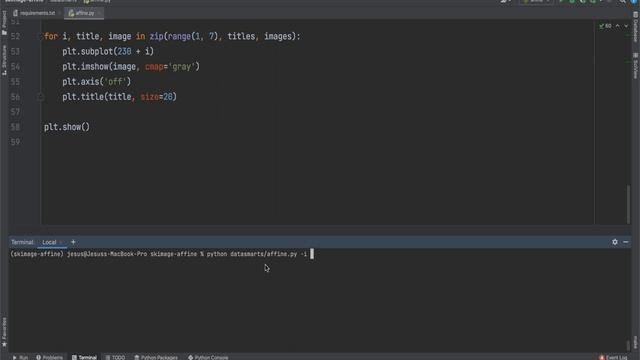Click line number 54 in the gutter
This screenshot has width=640, height=360.
(x=15, y=67)
